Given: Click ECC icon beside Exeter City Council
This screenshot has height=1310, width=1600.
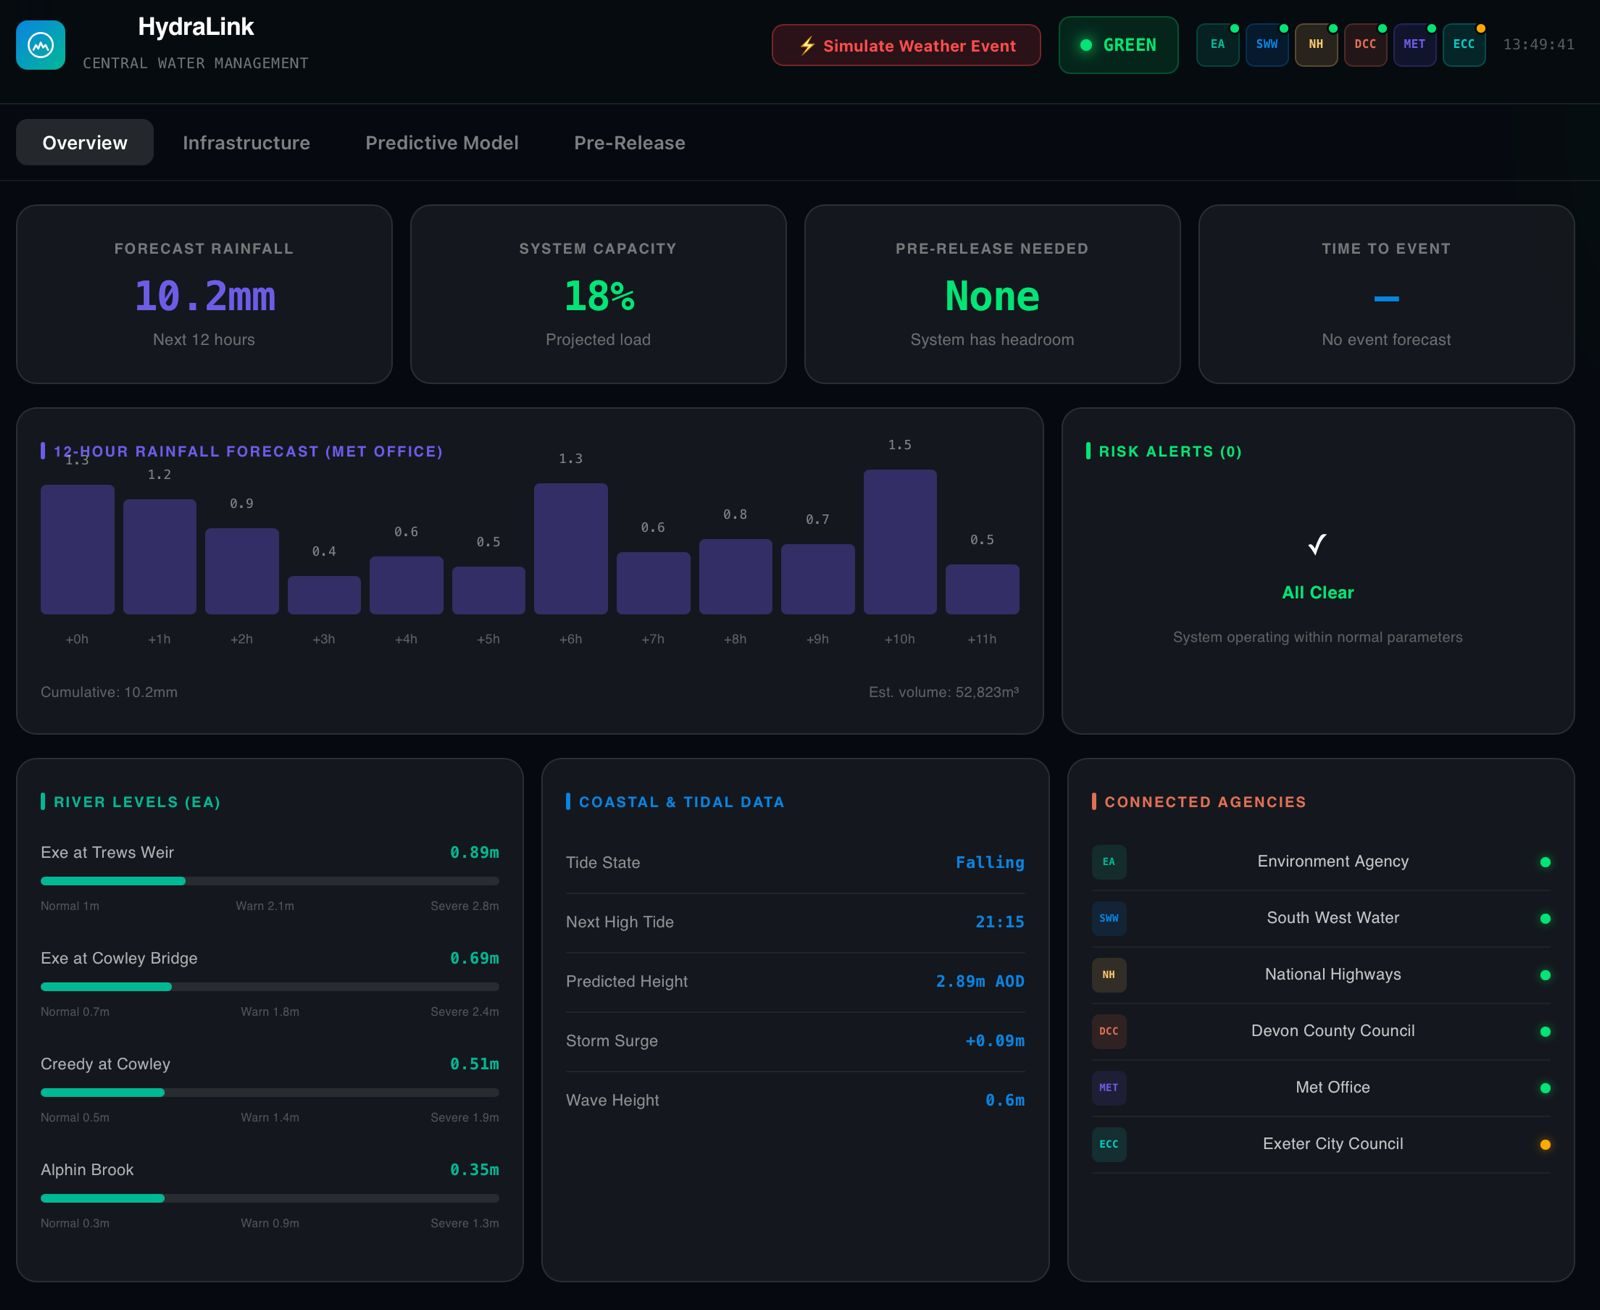Looking at the screenshot, I should click(x=1109, y=1144).
